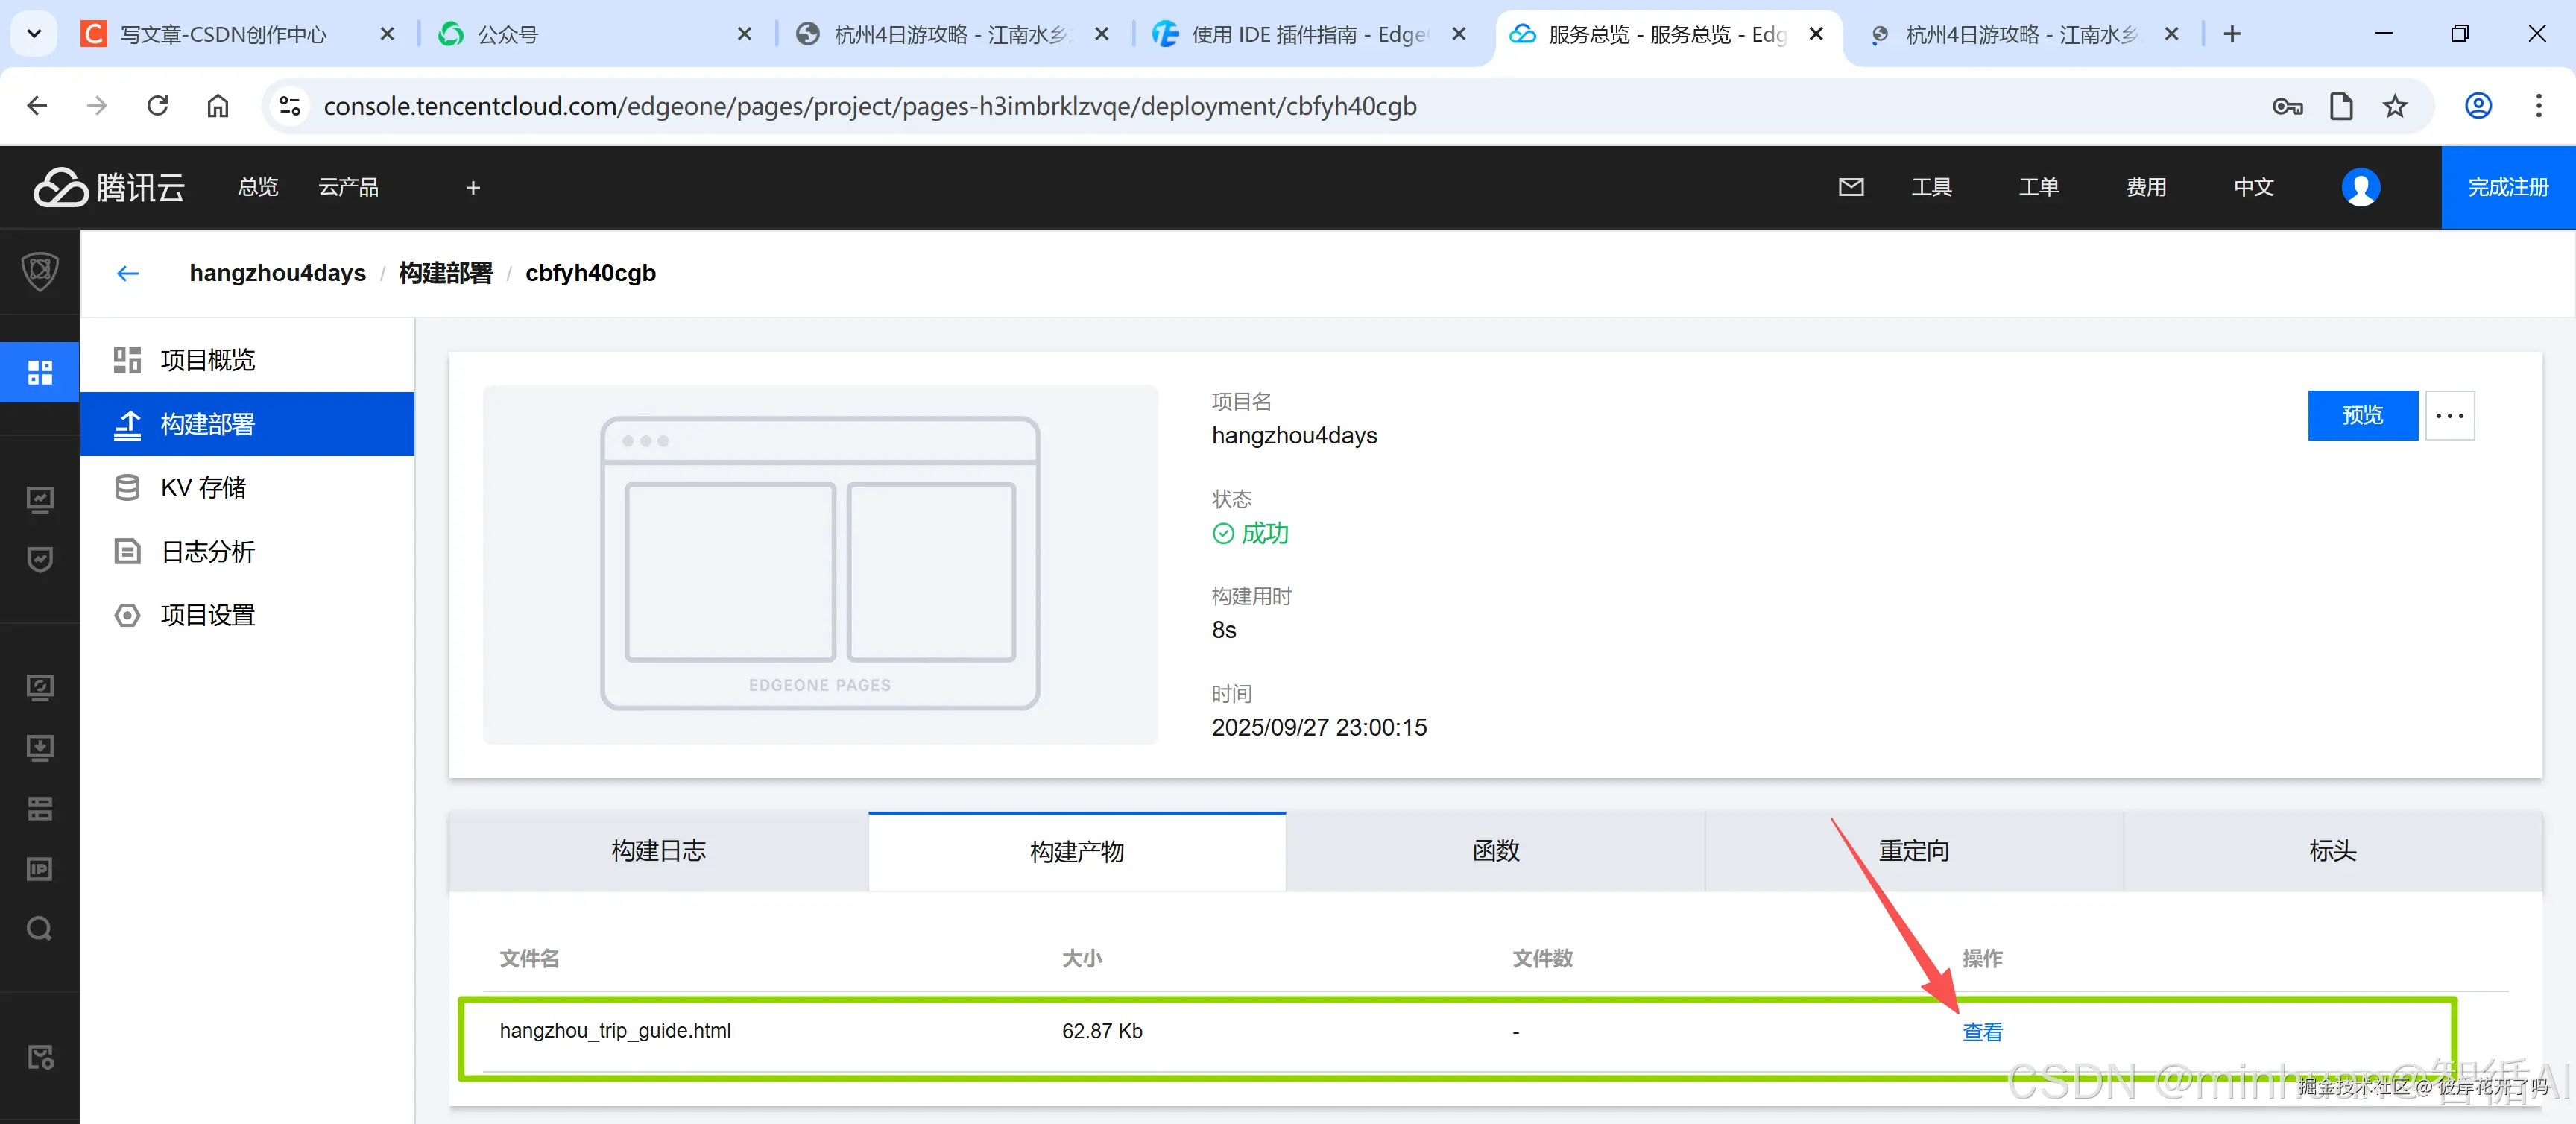2576x1124 pixels.
Task: Switch to the 构建日志 tab
Action: tap(658, 851)
